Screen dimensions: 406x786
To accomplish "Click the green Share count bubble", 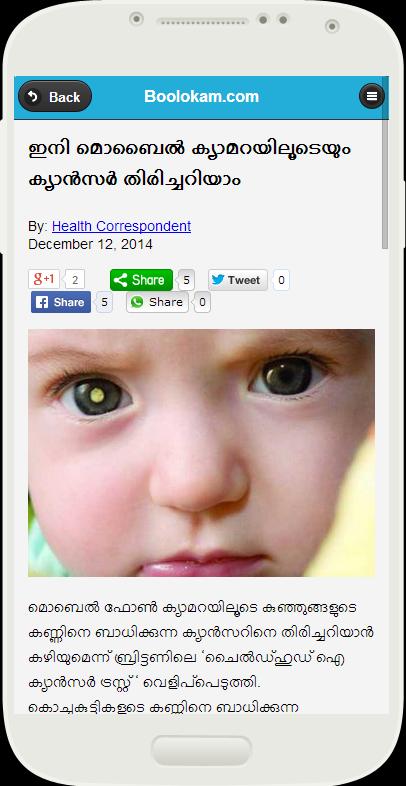I will pos(186,280).
